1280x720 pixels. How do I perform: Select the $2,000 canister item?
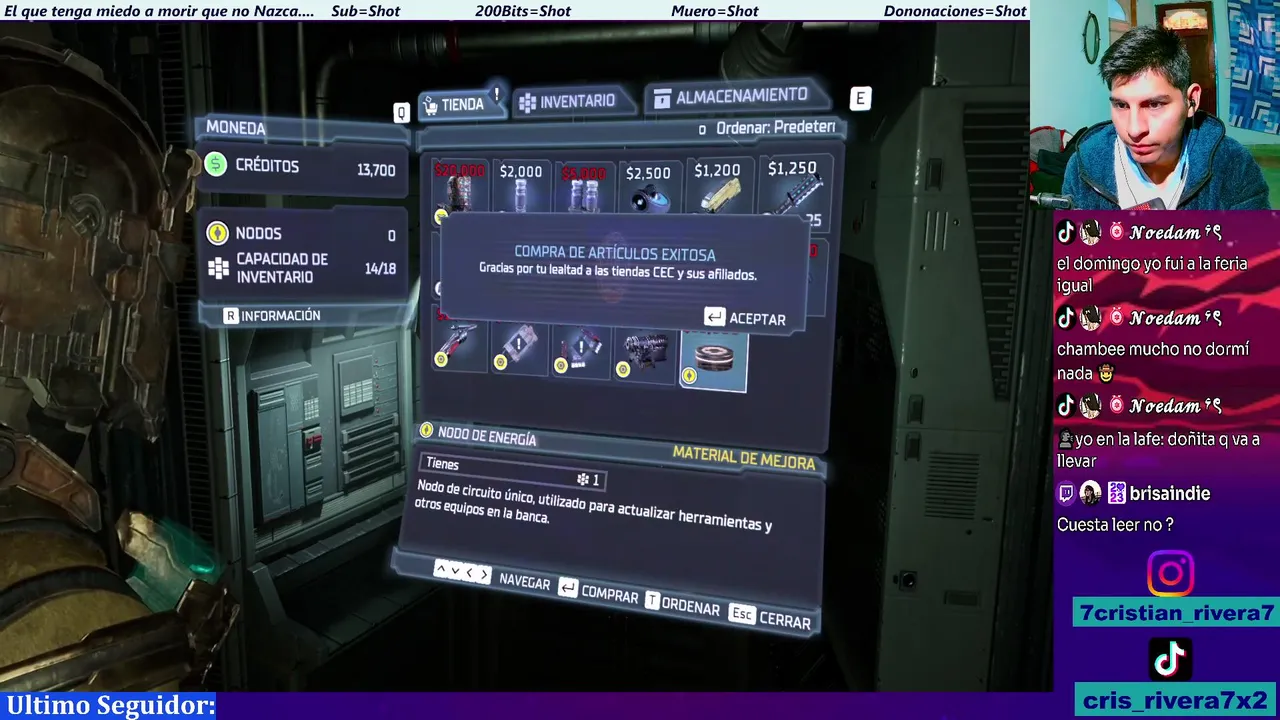click(520, 187)
